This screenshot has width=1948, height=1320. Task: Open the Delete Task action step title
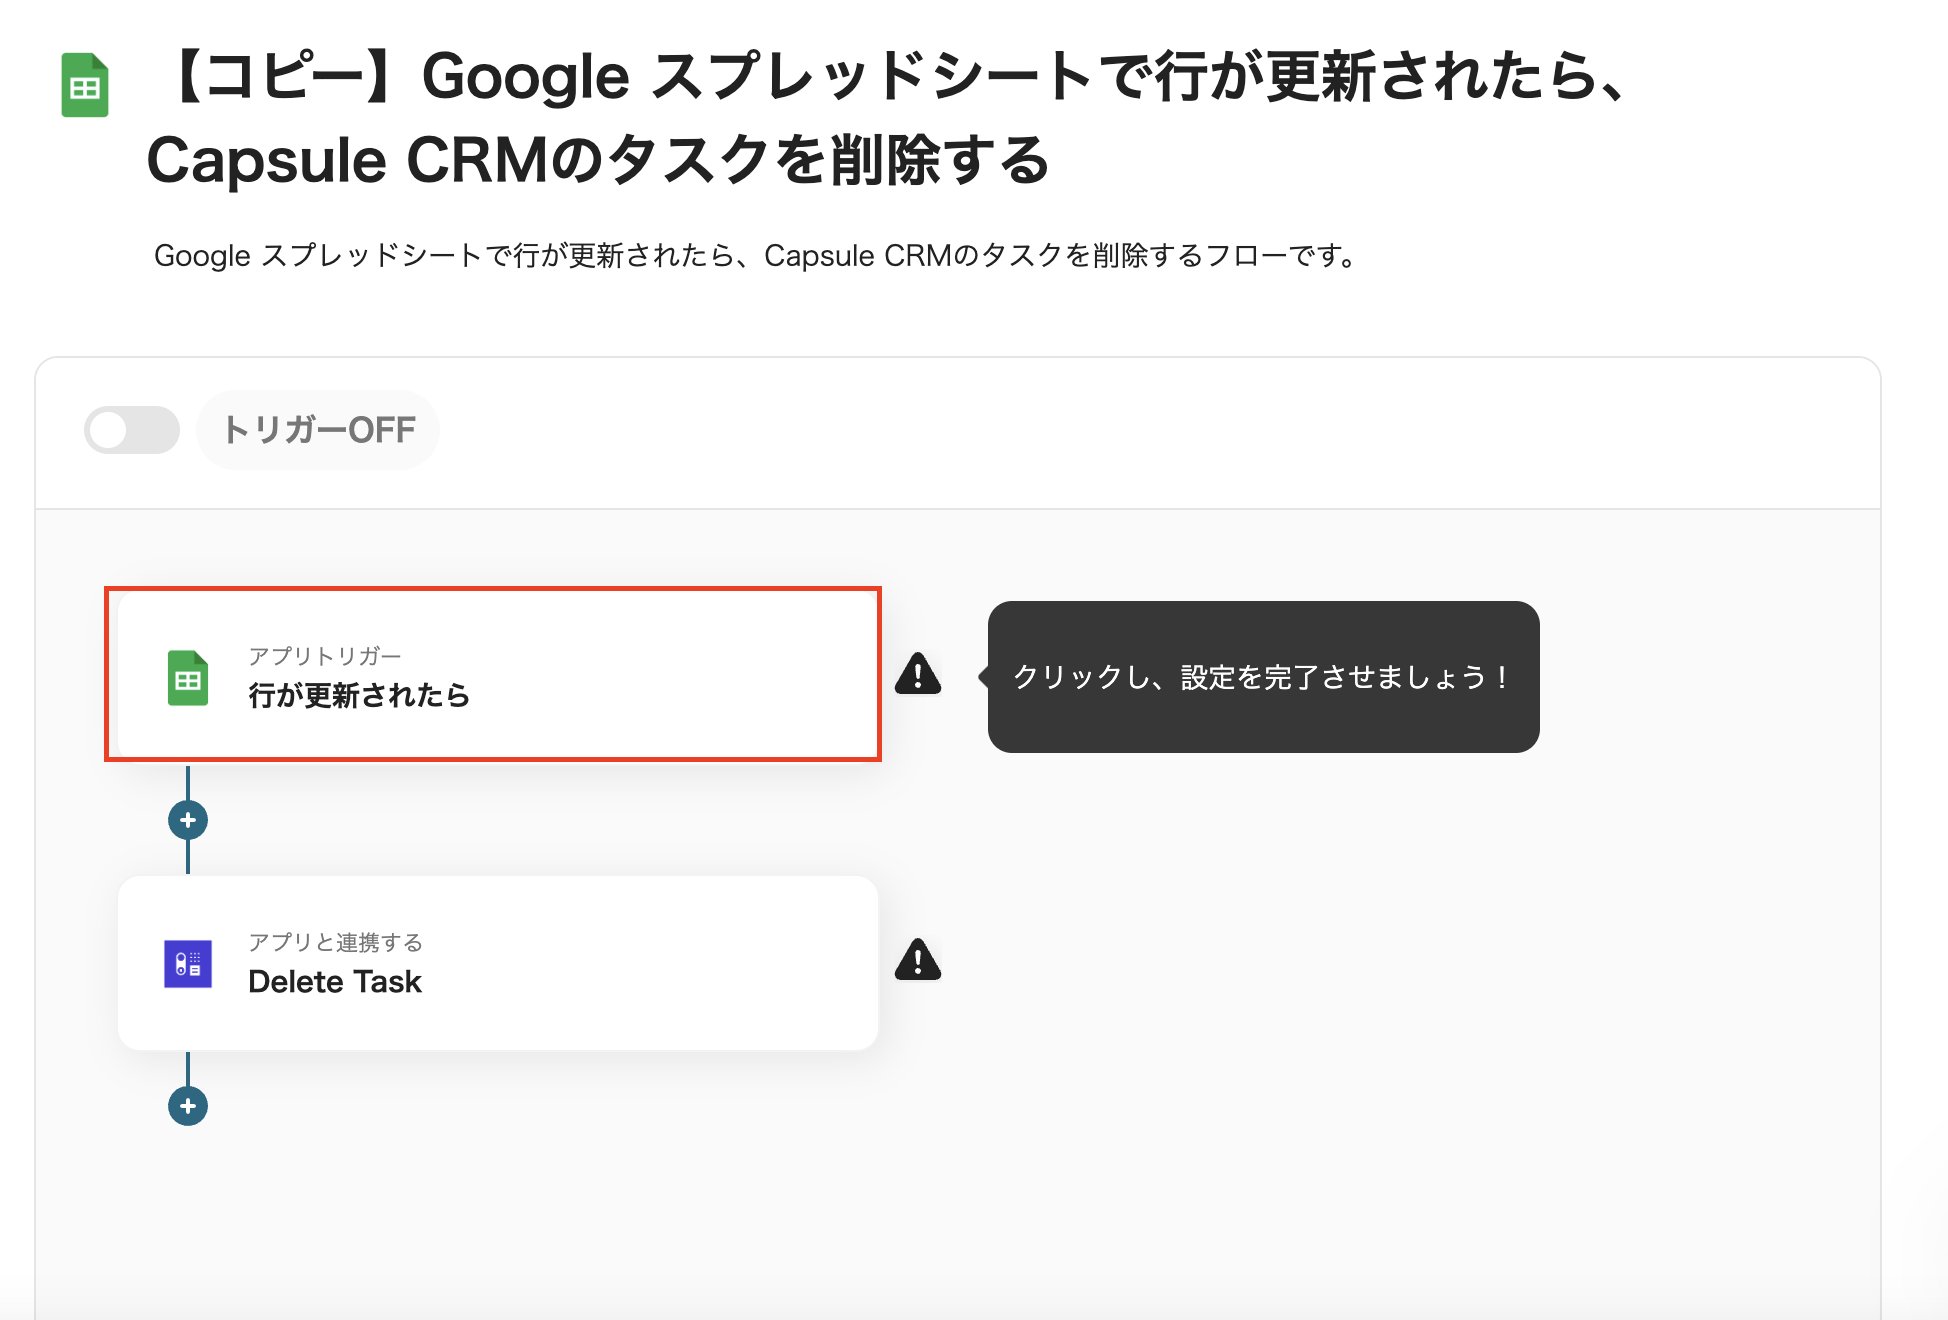335,982
